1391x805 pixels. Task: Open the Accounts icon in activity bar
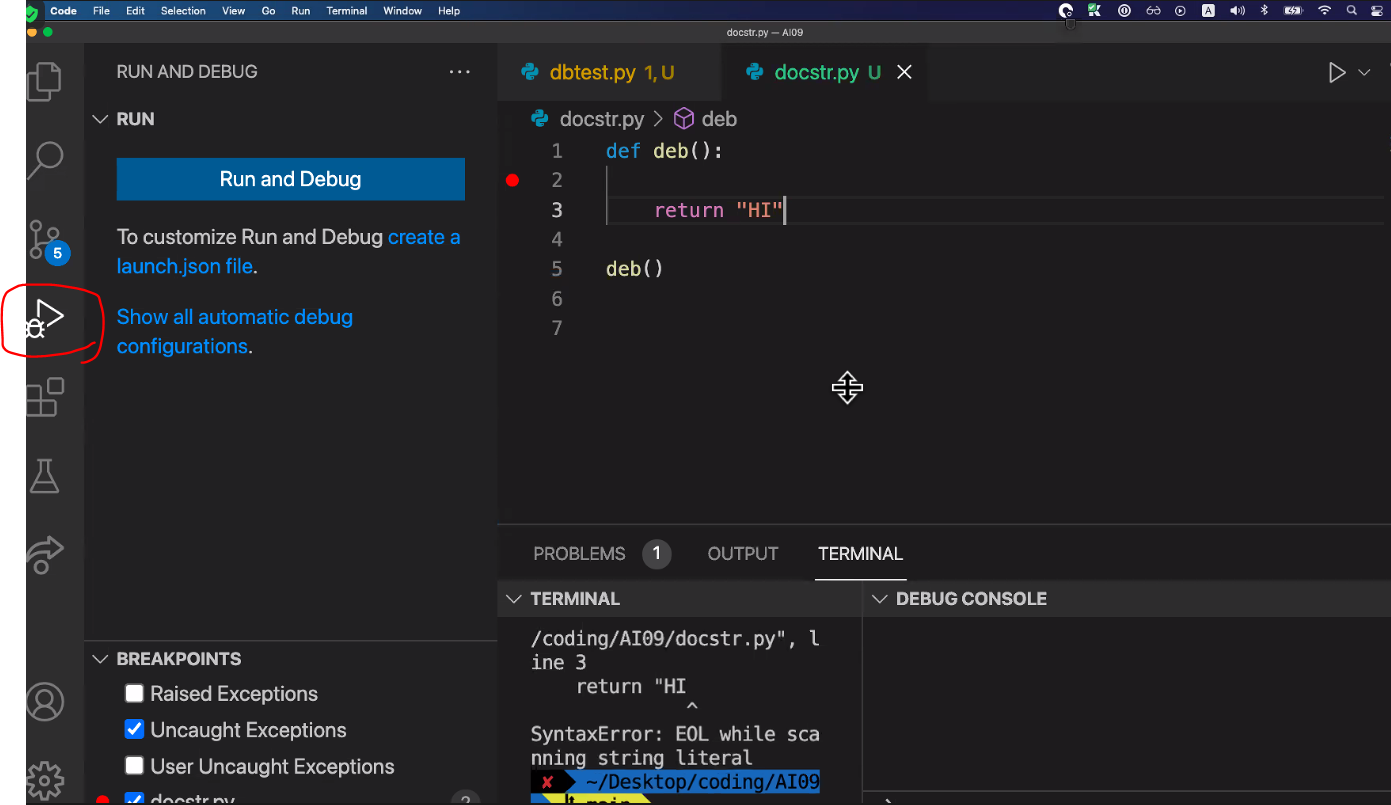(45, 702)
